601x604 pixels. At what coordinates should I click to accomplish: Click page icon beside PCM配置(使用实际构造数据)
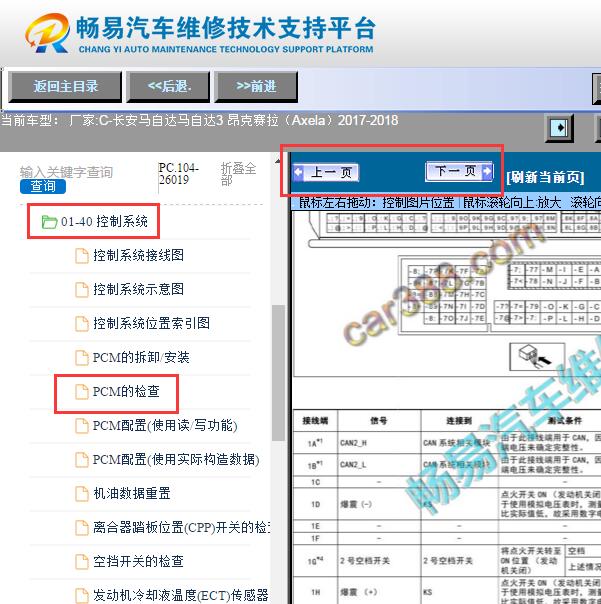click(82, 460)
